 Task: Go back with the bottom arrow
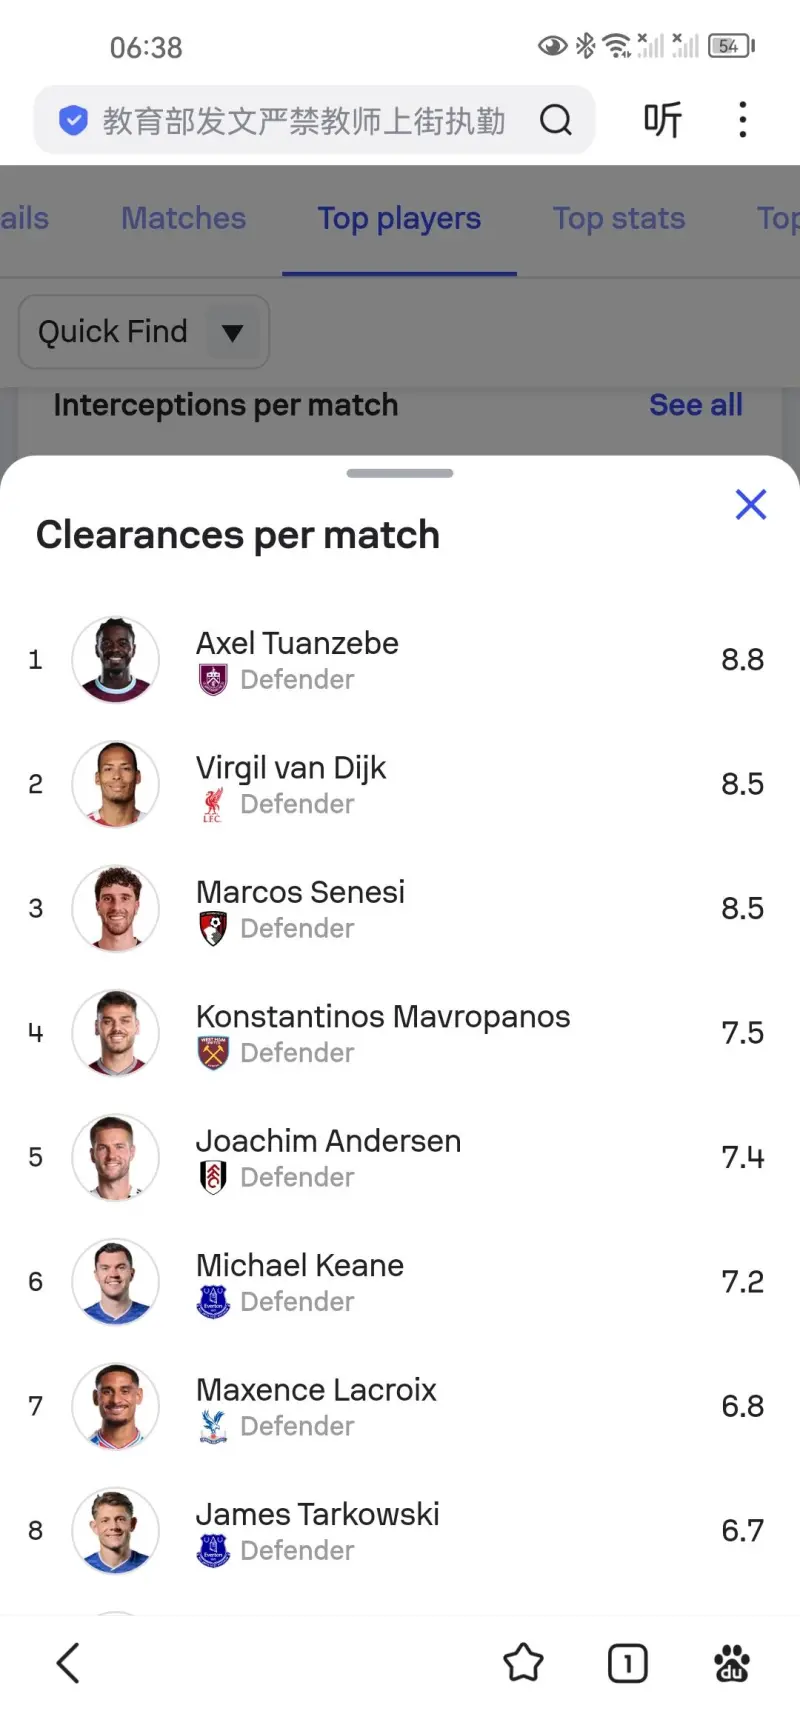68,1663
